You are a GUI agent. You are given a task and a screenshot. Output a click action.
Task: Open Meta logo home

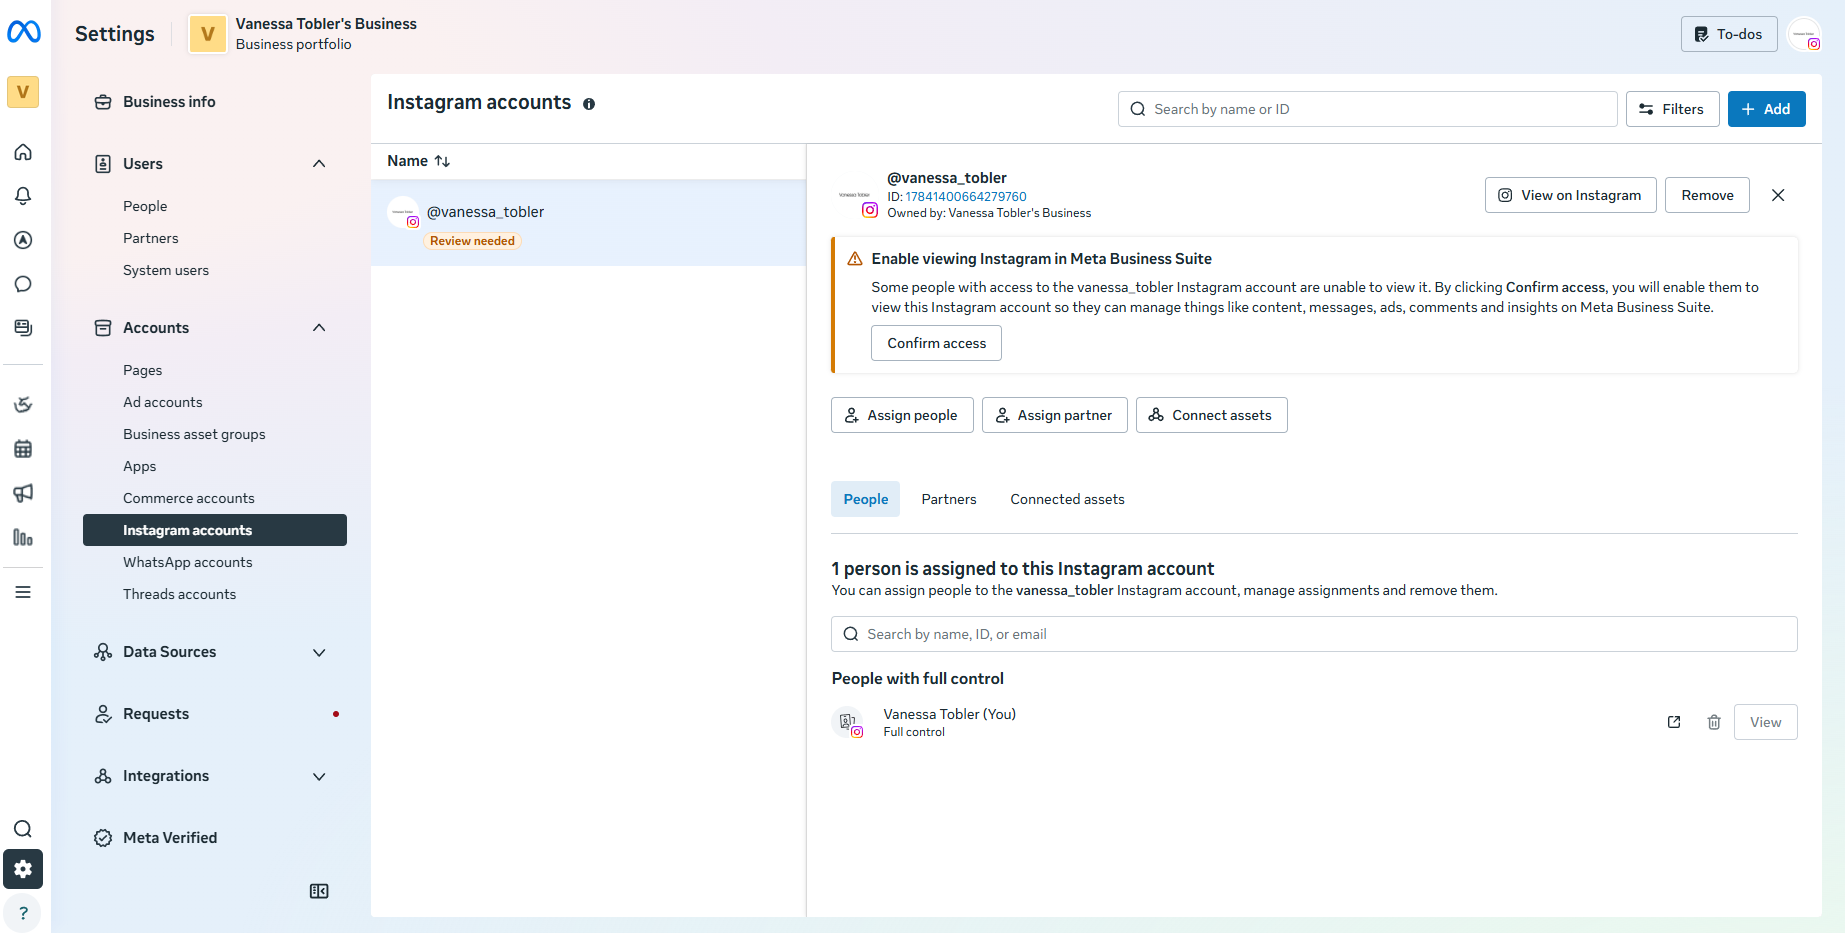click(x=23, y=32)
